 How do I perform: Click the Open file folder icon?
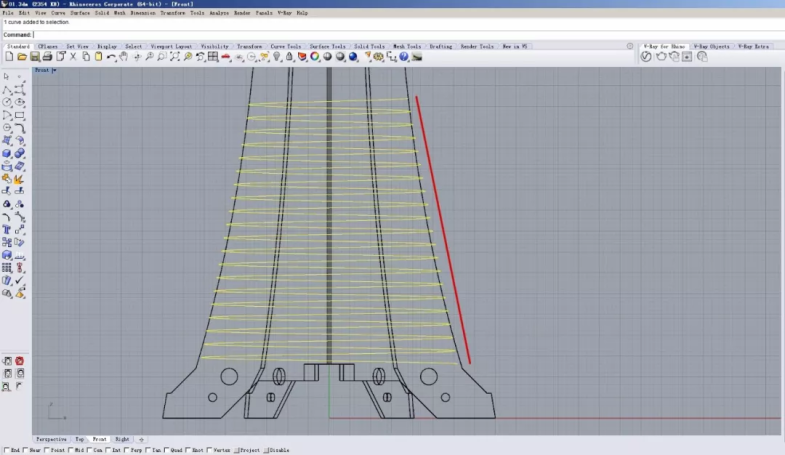click(22, 57)
